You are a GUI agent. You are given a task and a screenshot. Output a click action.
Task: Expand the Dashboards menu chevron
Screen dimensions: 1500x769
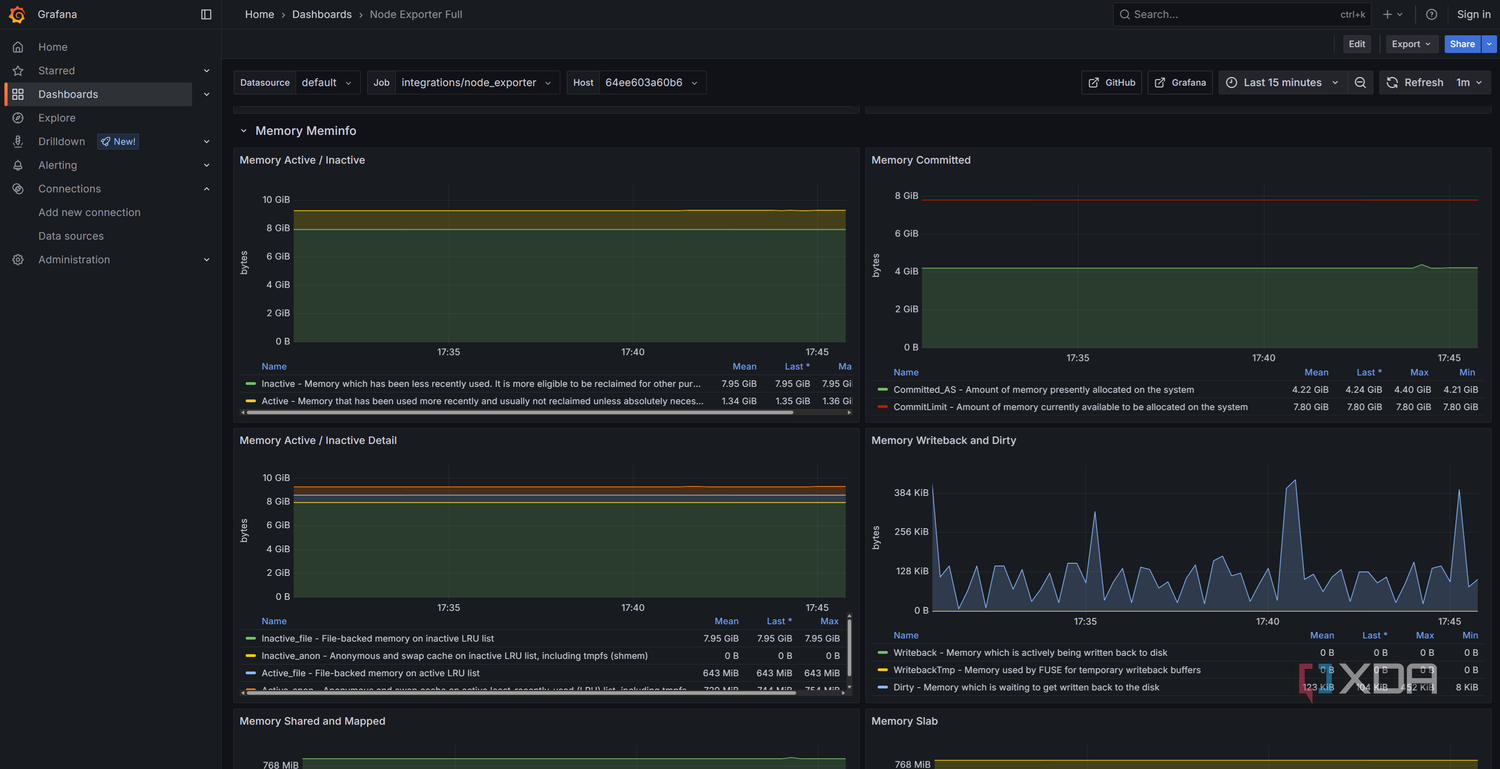tap(207, 94)
